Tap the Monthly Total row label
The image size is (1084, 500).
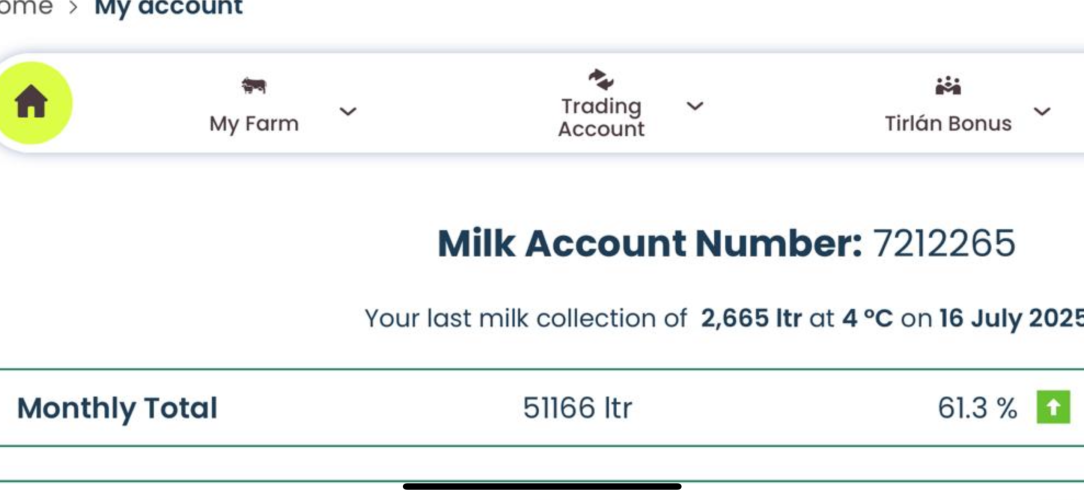[x=117, y=408]
